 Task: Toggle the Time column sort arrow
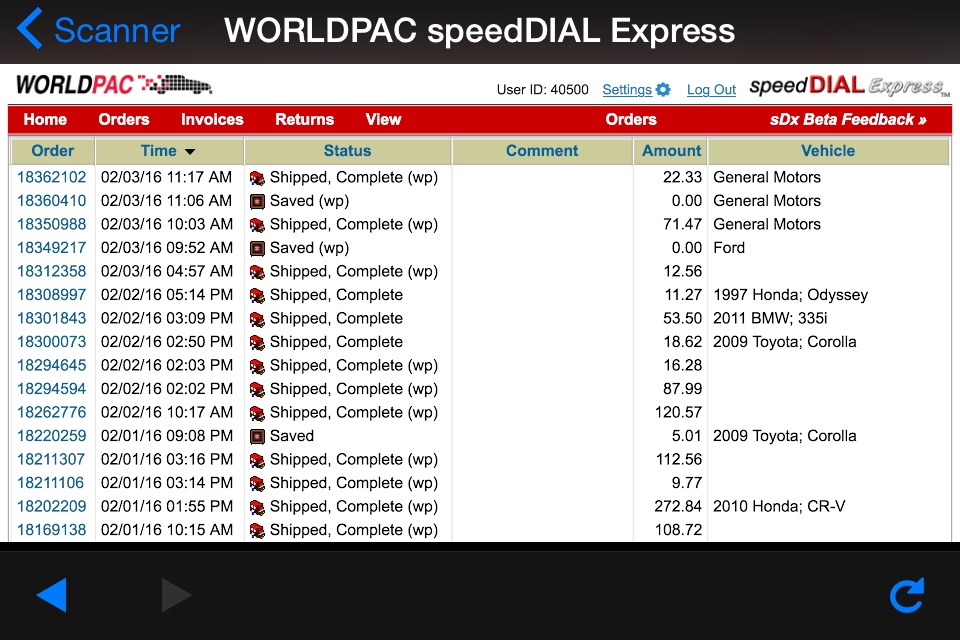190,151
